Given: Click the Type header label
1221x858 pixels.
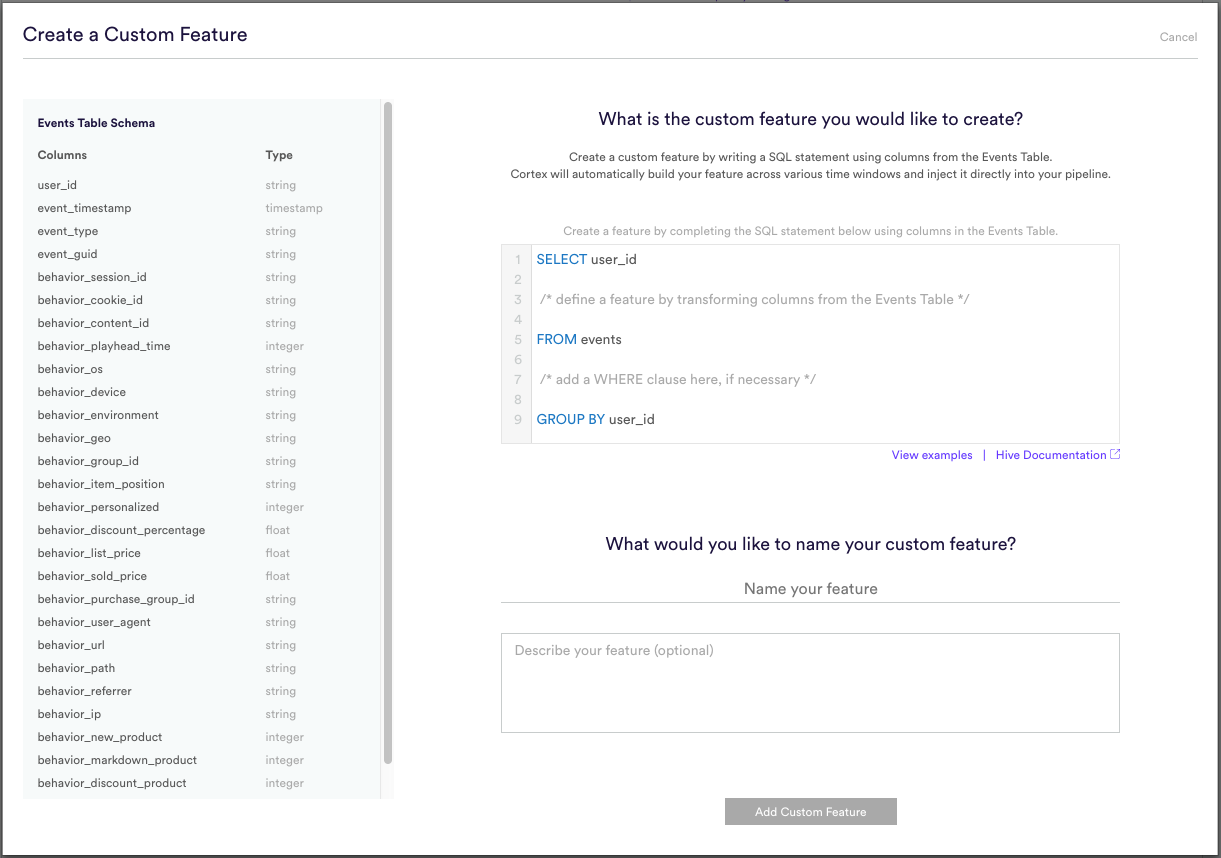Looking at the screenshot, I should (279, 155).
